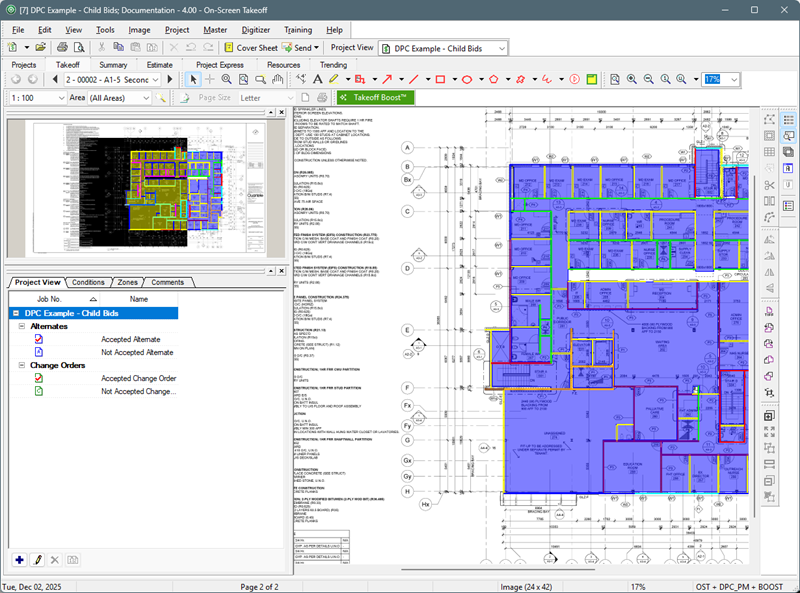The image size is (800, 593).
Task: Open the Rectangle tool dropdown arrow
Action: point(454,79)
